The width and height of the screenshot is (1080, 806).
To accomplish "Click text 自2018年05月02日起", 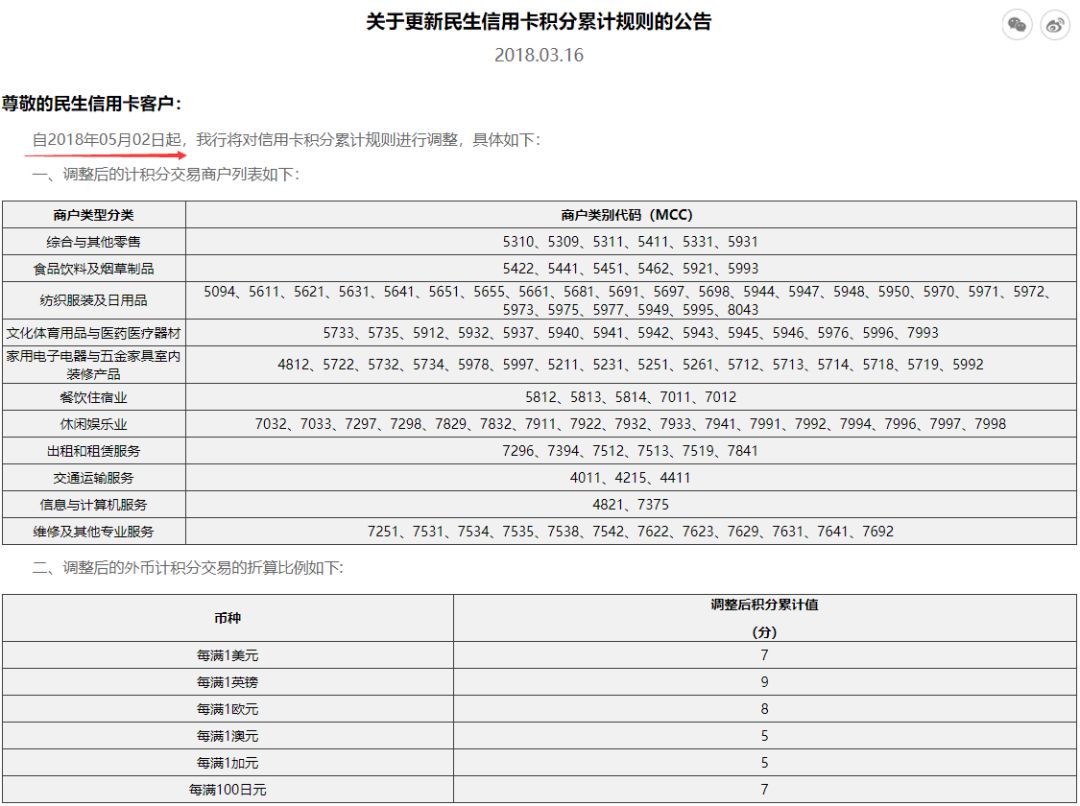I will click(x=107, y=140).
